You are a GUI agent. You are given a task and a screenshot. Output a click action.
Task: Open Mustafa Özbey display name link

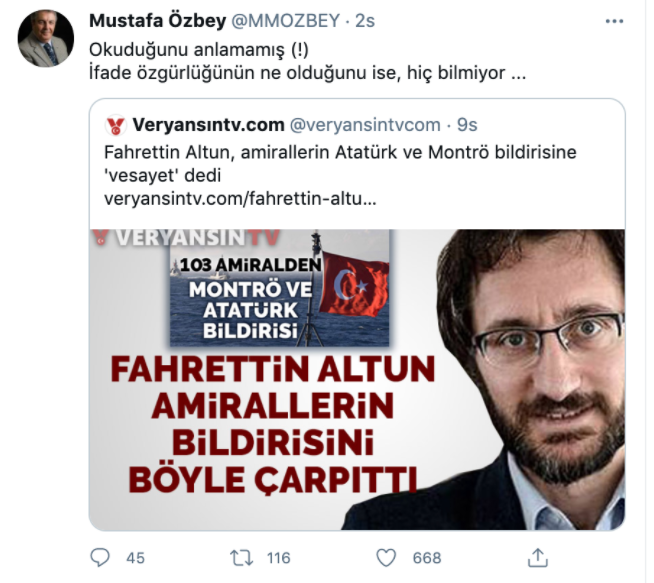(158, 20)
